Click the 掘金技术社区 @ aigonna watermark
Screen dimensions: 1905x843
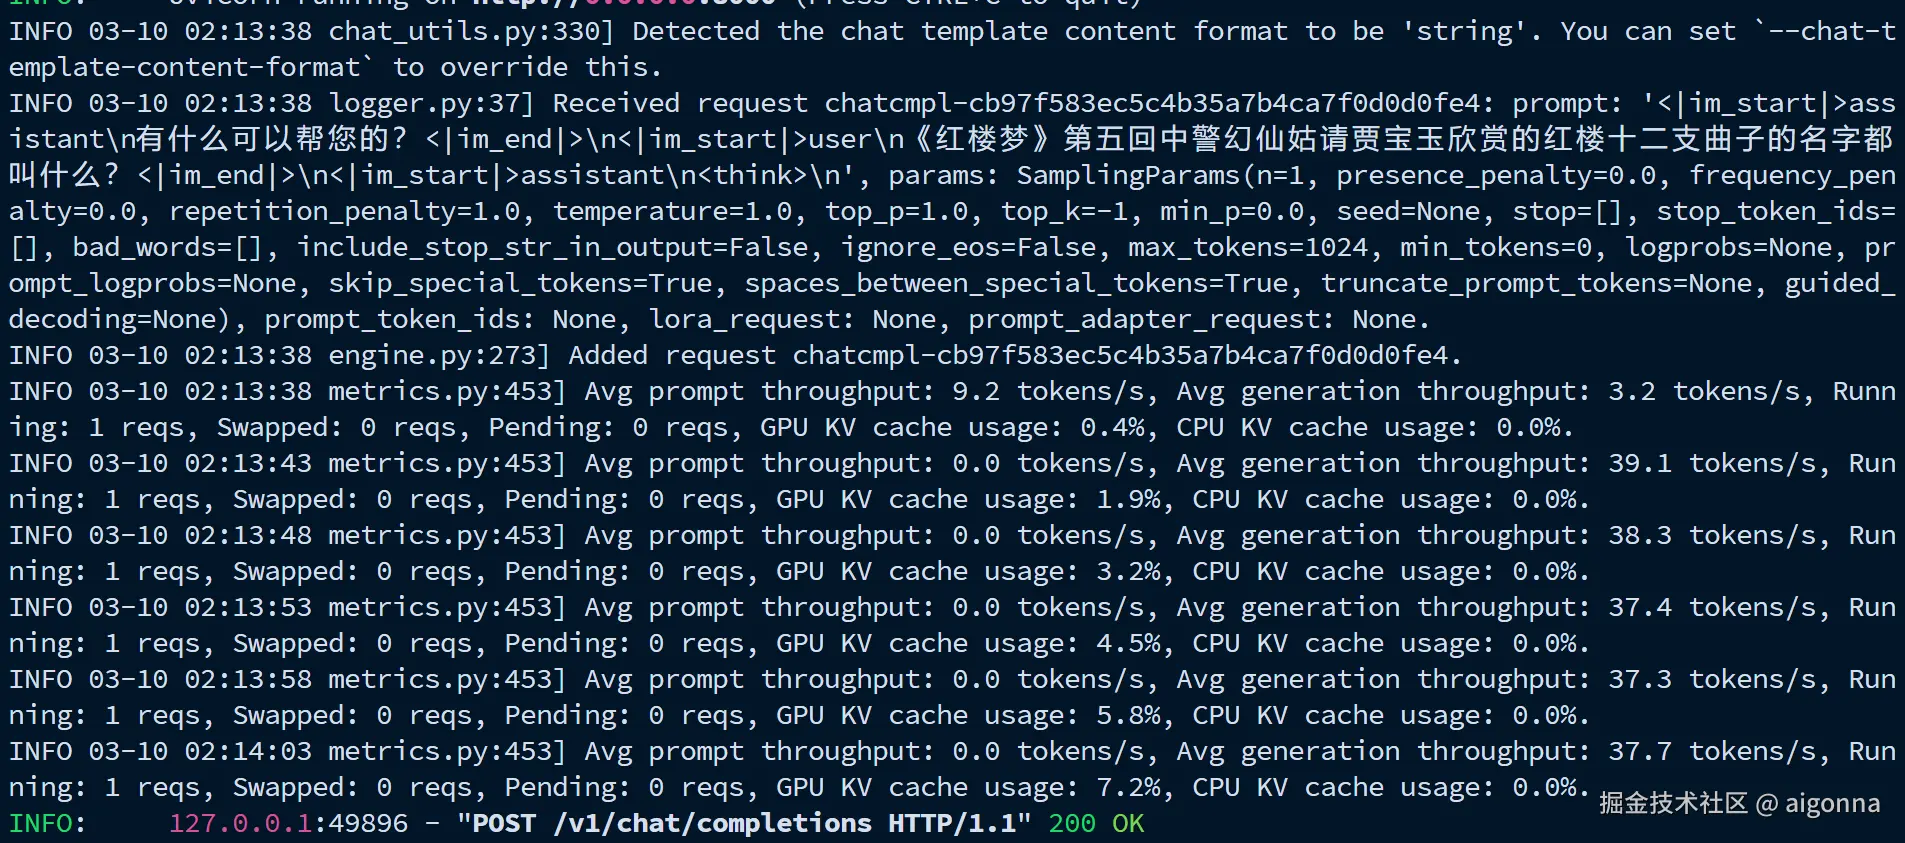(1739, 803)
